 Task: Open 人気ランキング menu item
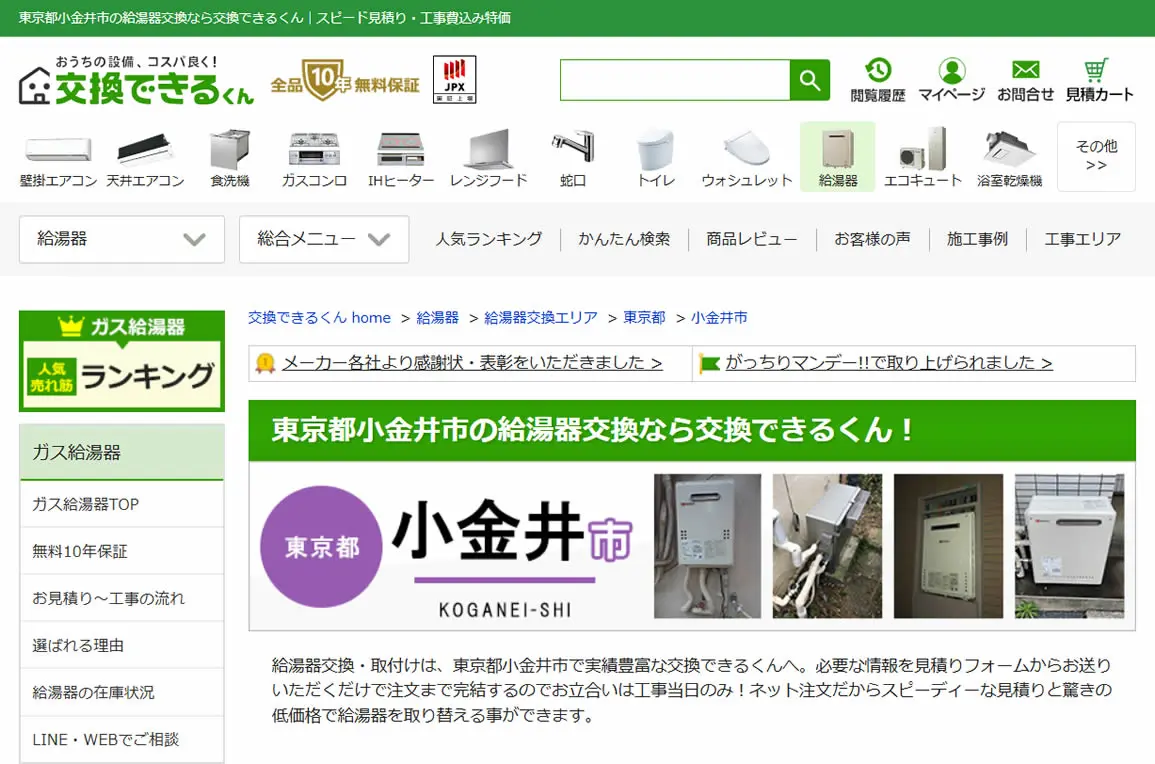coord(488,239)
